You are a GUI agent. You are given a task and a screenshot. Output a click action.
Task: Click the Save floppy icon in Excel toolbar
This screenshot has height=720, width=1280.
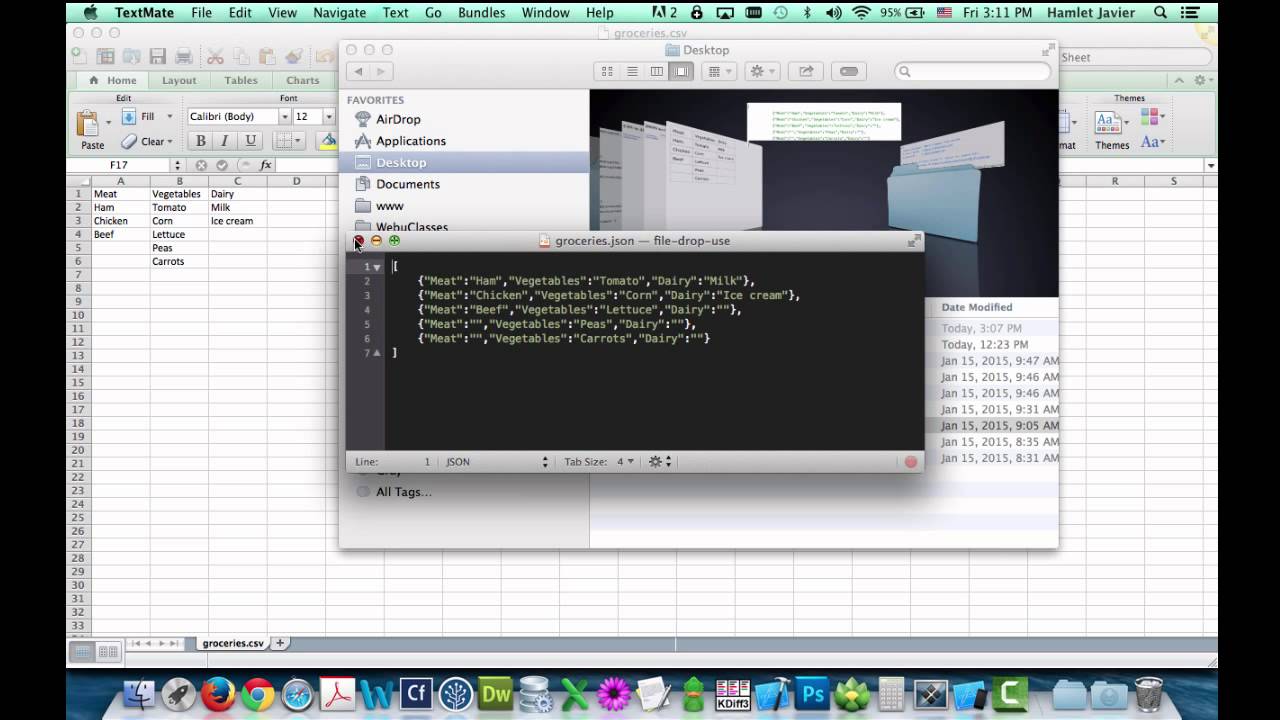click(x=158, y=57)
